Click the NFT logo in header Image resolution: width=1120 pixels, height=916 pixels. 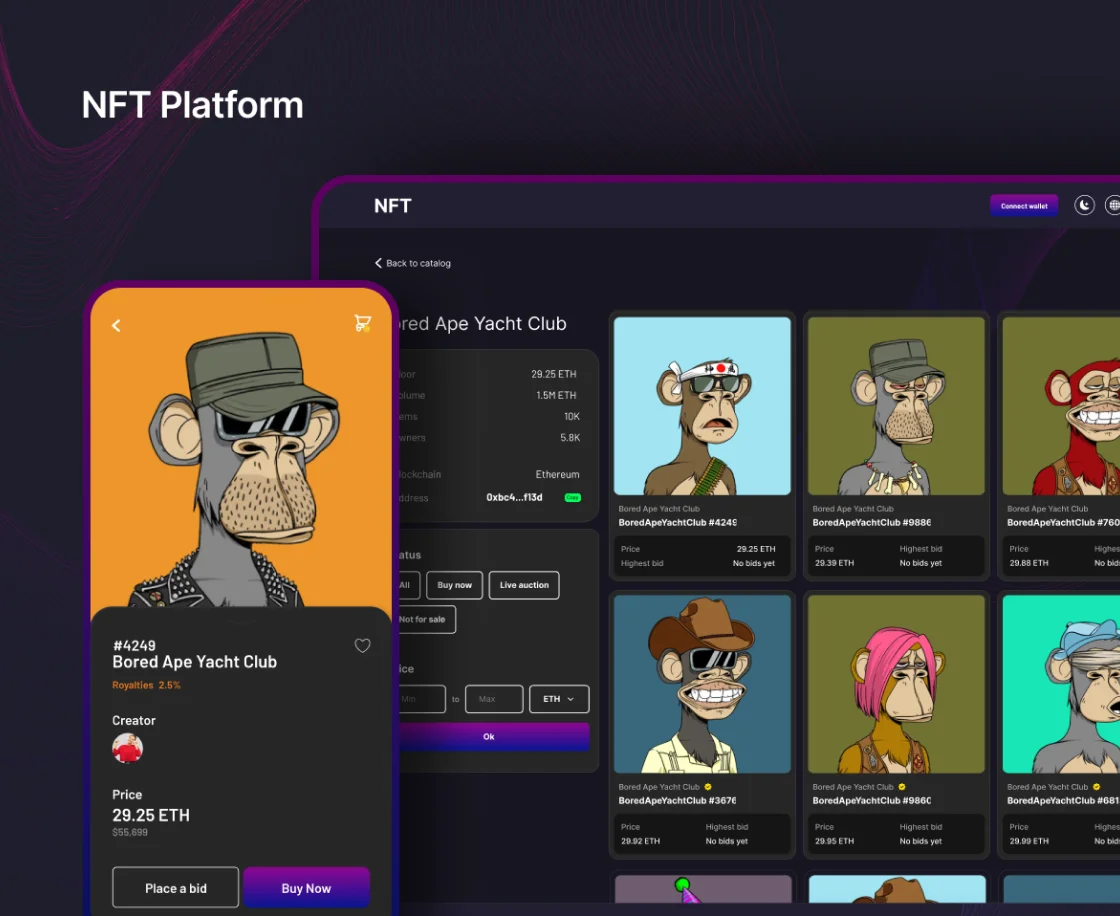pyautogui.click(x=393, y=206)
